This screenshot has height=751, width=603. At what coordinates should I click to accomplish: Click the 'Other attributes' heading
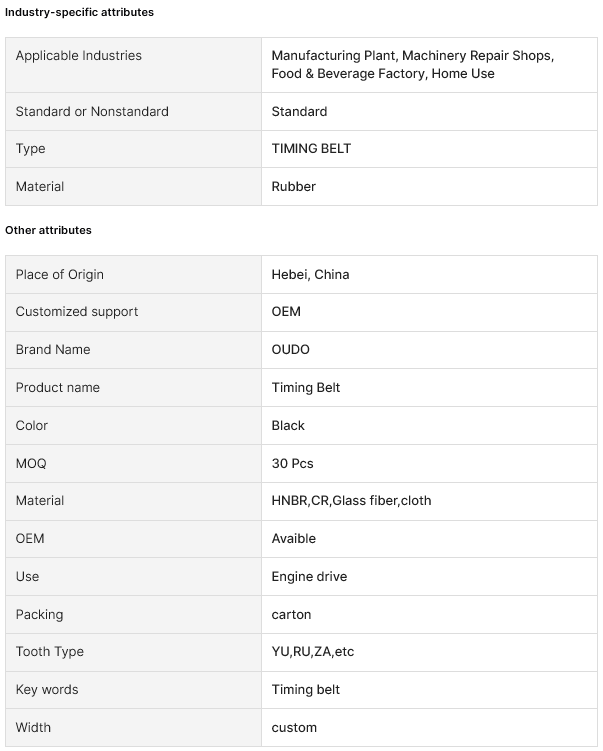pos(49,230)
